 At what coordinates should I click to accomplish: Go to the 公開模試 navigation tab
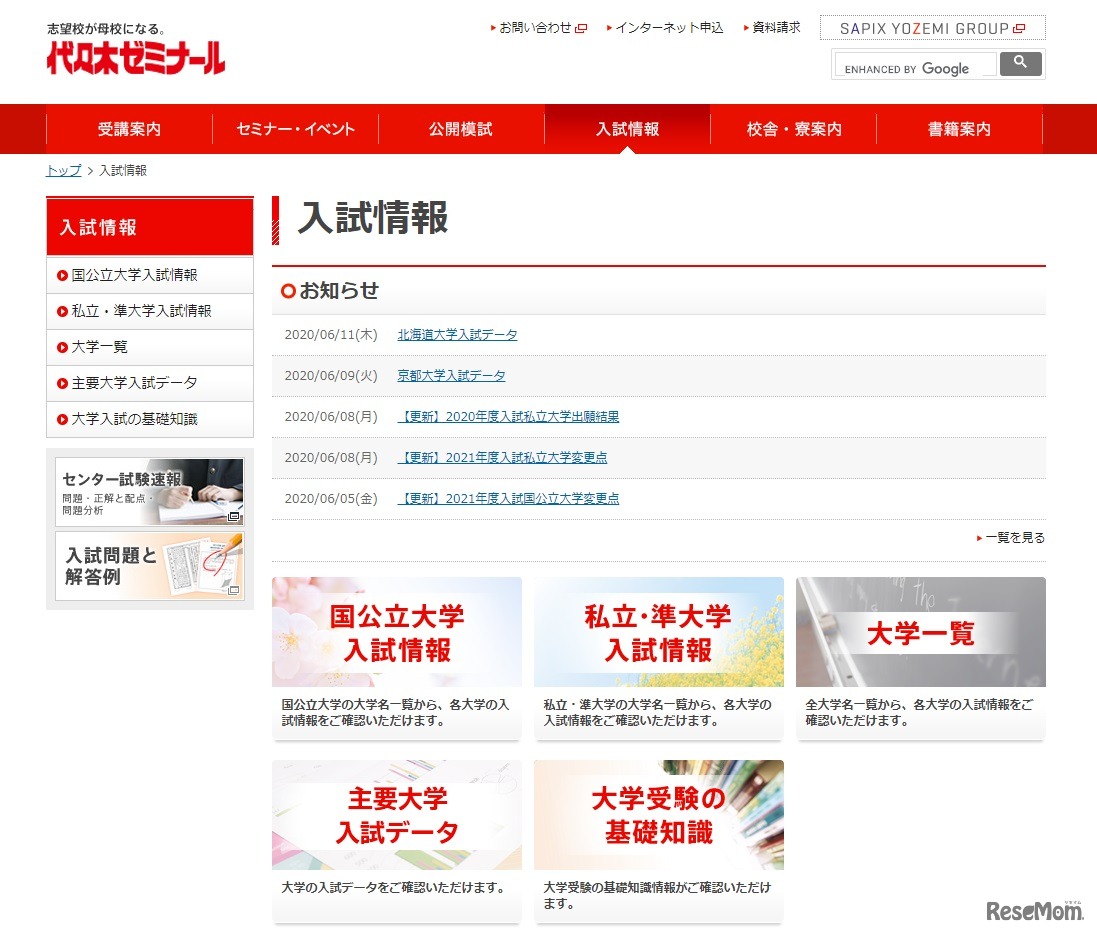pos(461,129)
